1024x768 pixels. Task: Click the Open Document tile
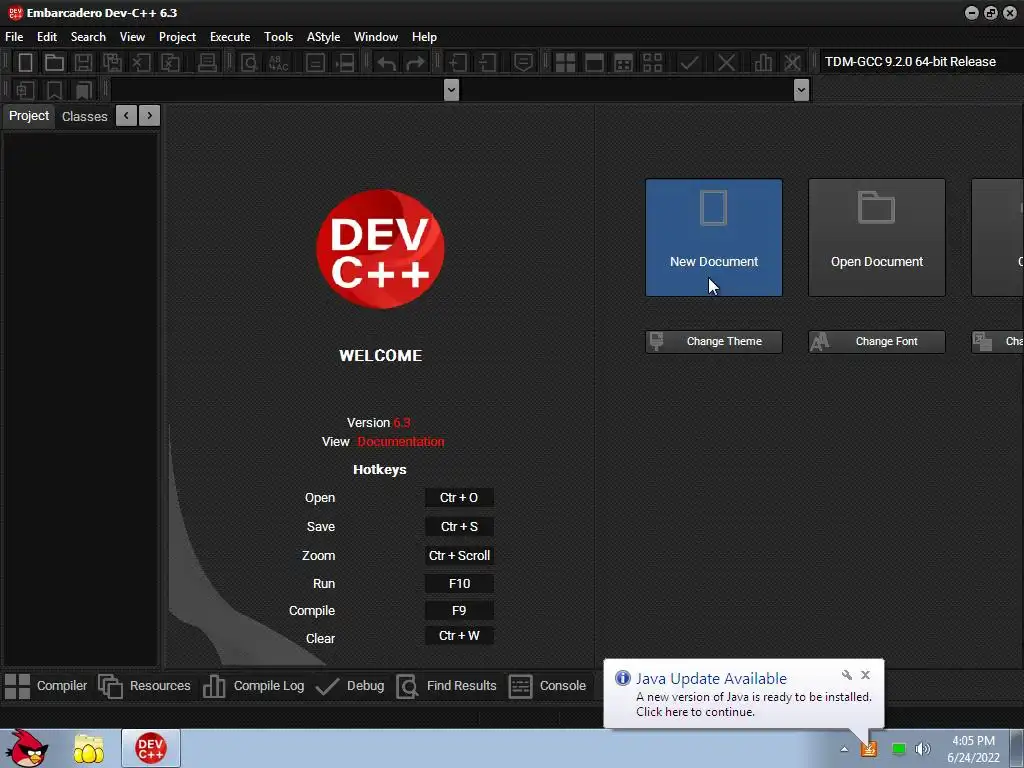pos(876,238)
